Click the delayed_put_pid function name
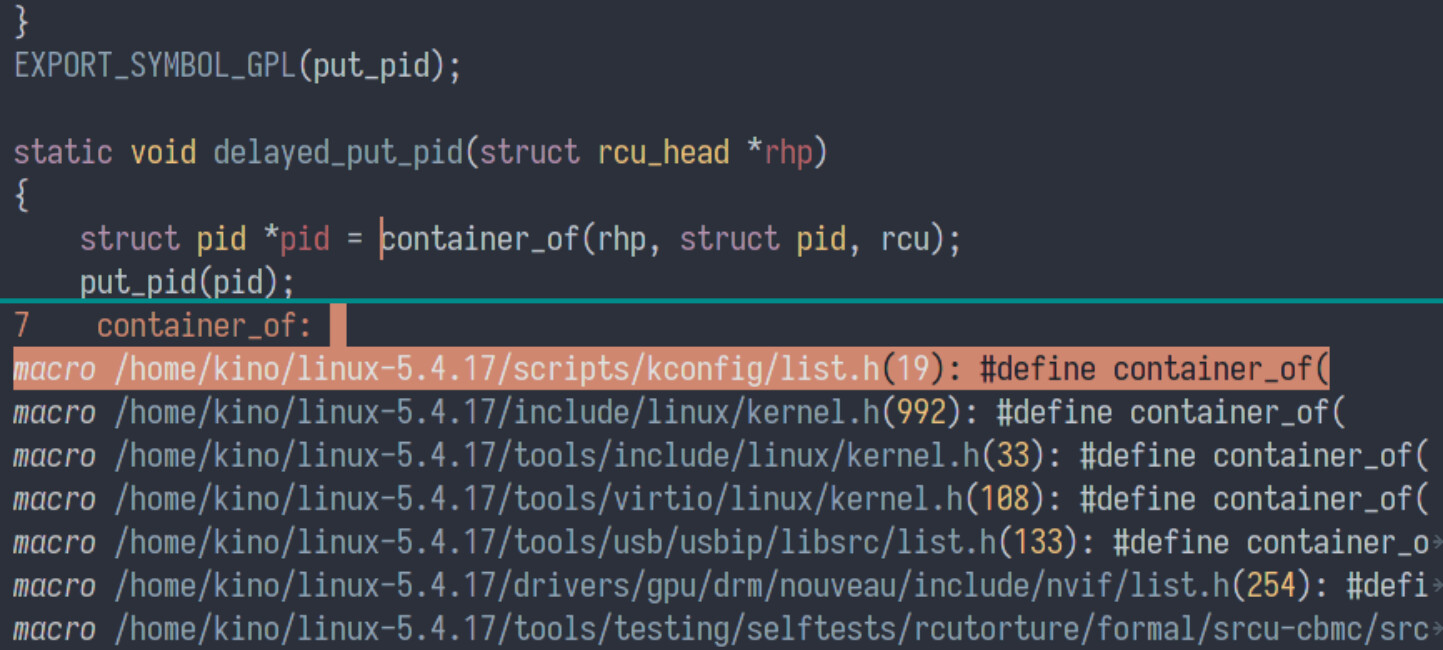Viewport: 1443px width, 650px height. click(338, 153)
